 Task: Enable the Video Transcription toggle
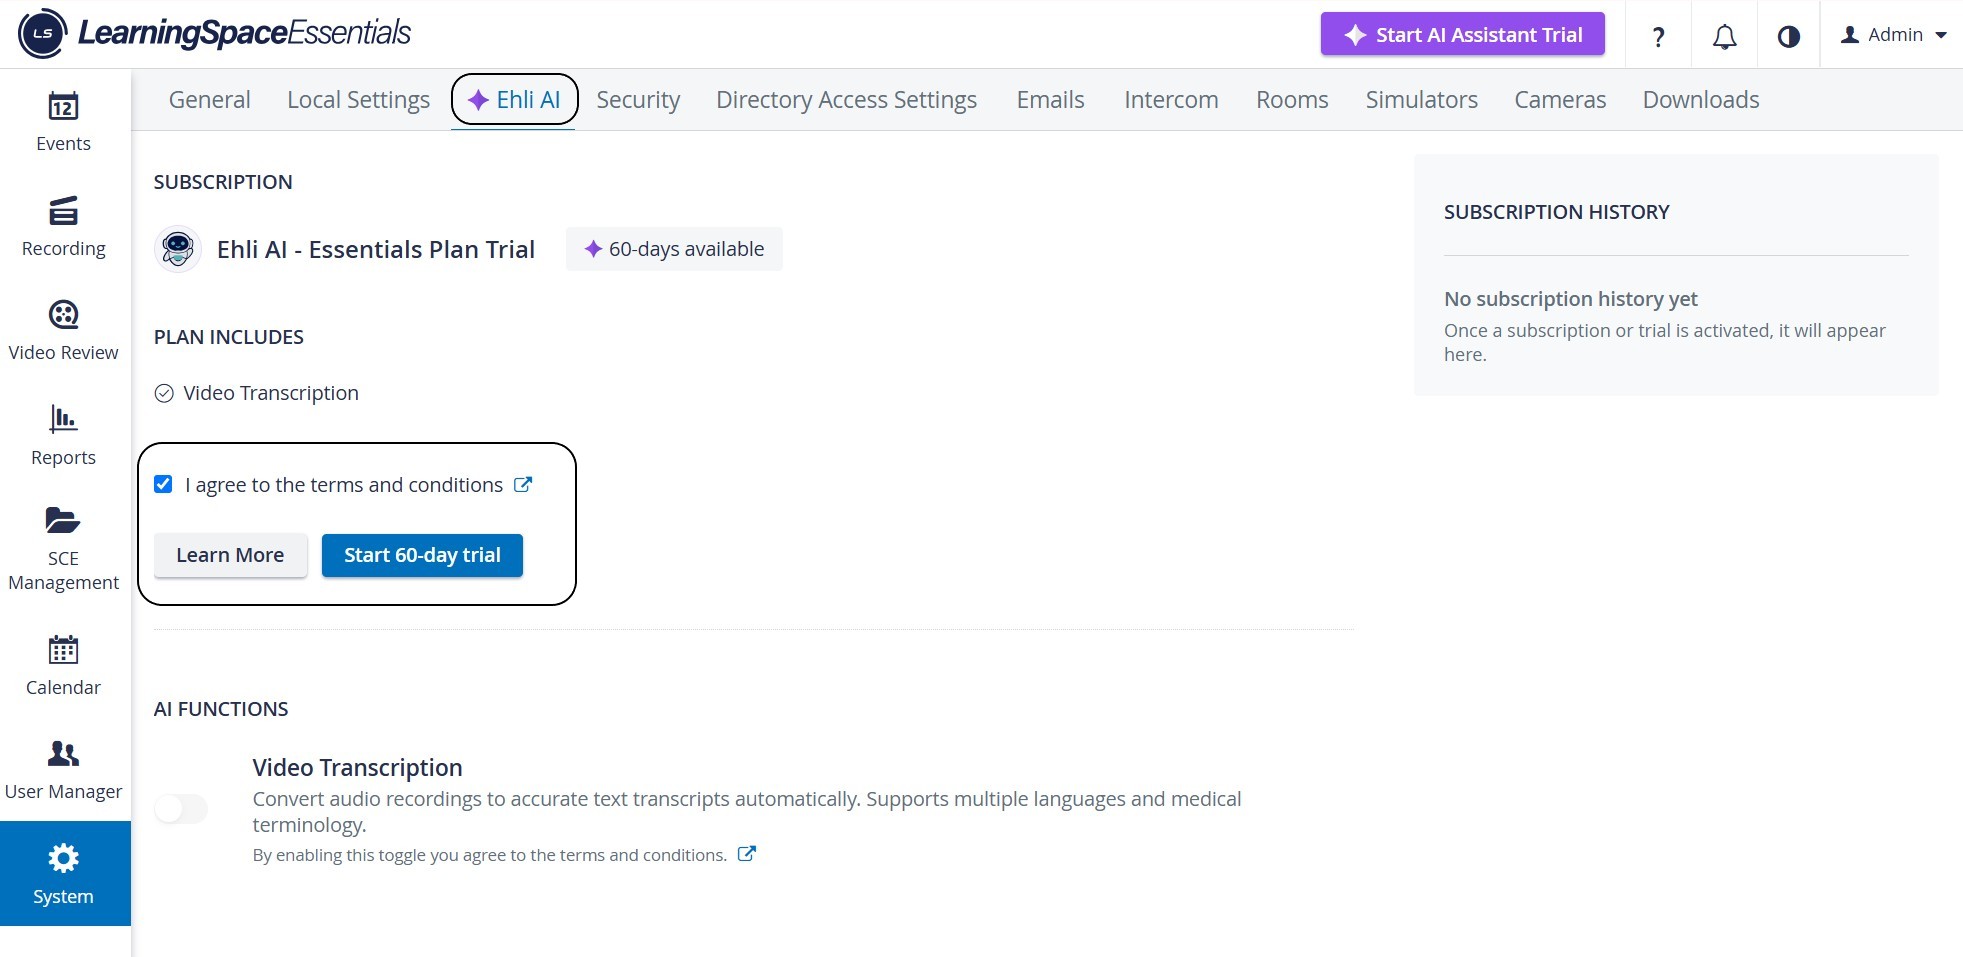[181, 808]
